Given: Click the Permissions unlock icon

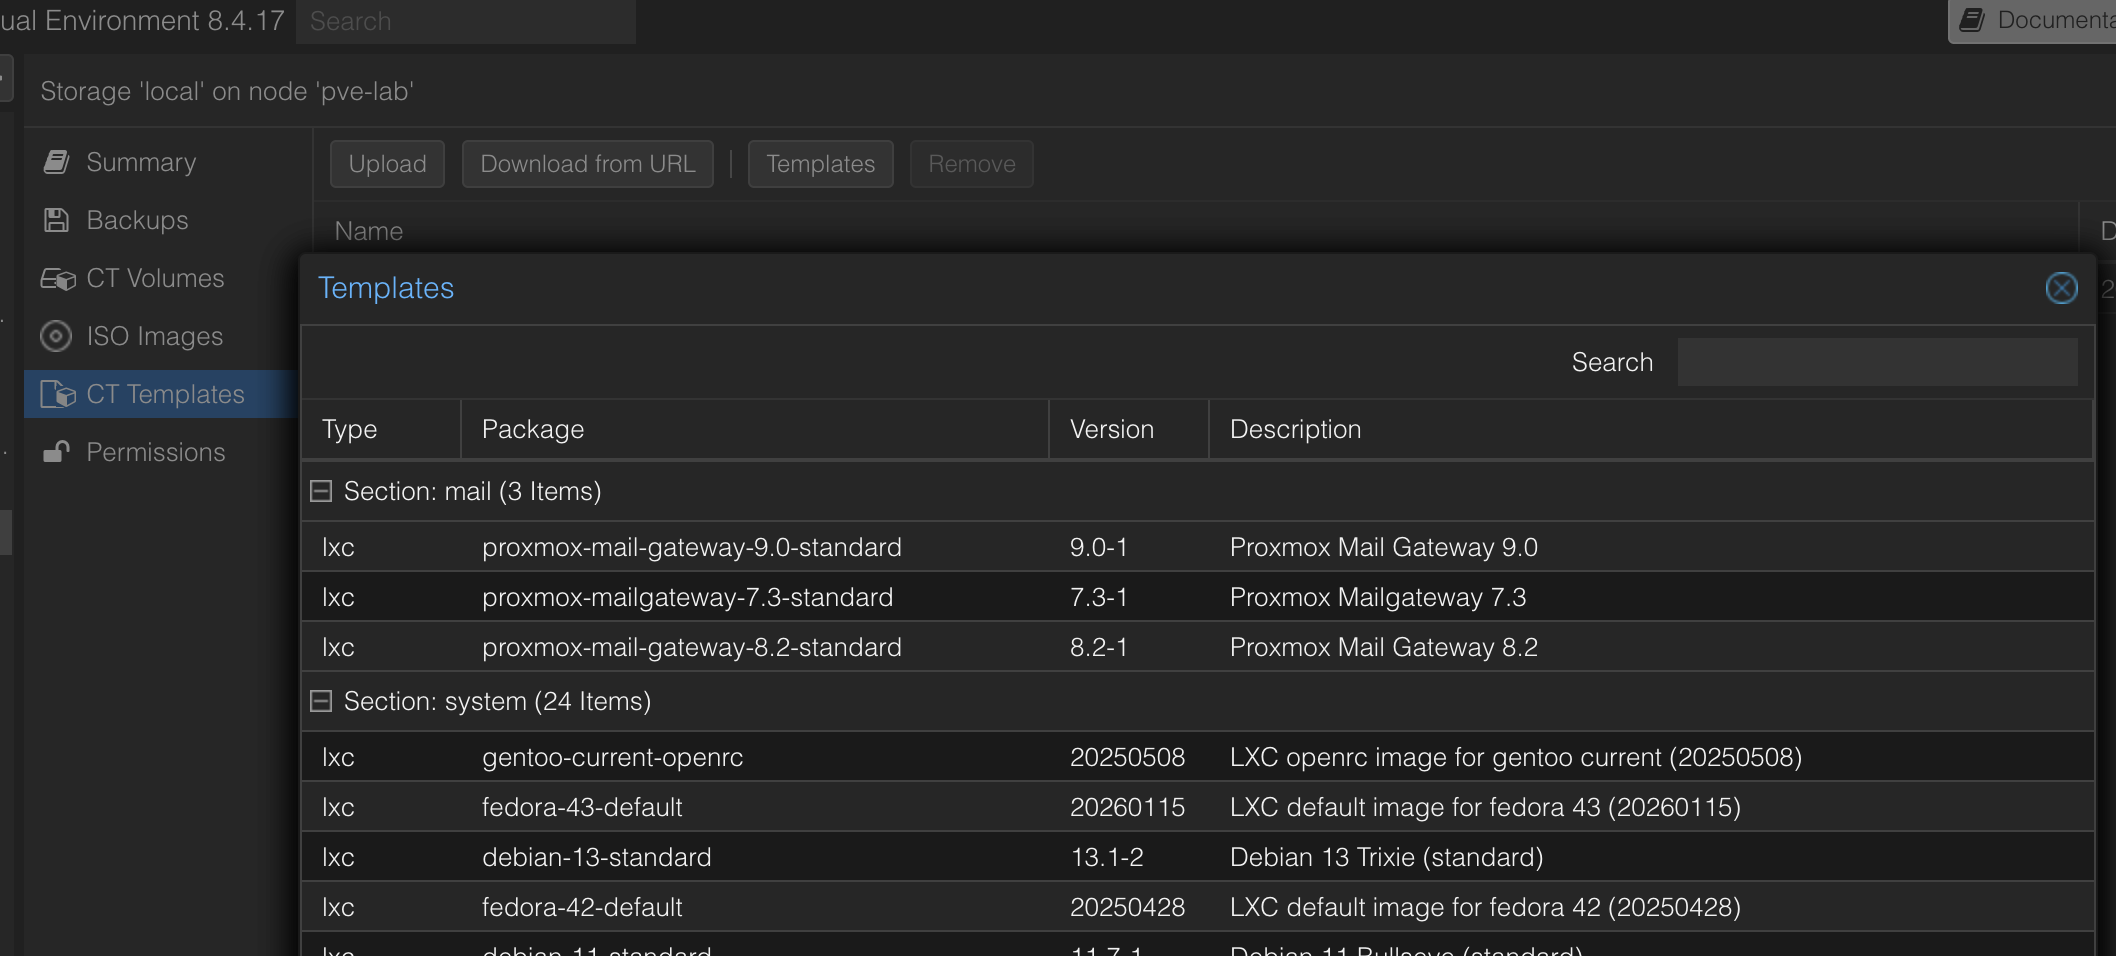Looking at the screenshot, I should pos(57,452).
